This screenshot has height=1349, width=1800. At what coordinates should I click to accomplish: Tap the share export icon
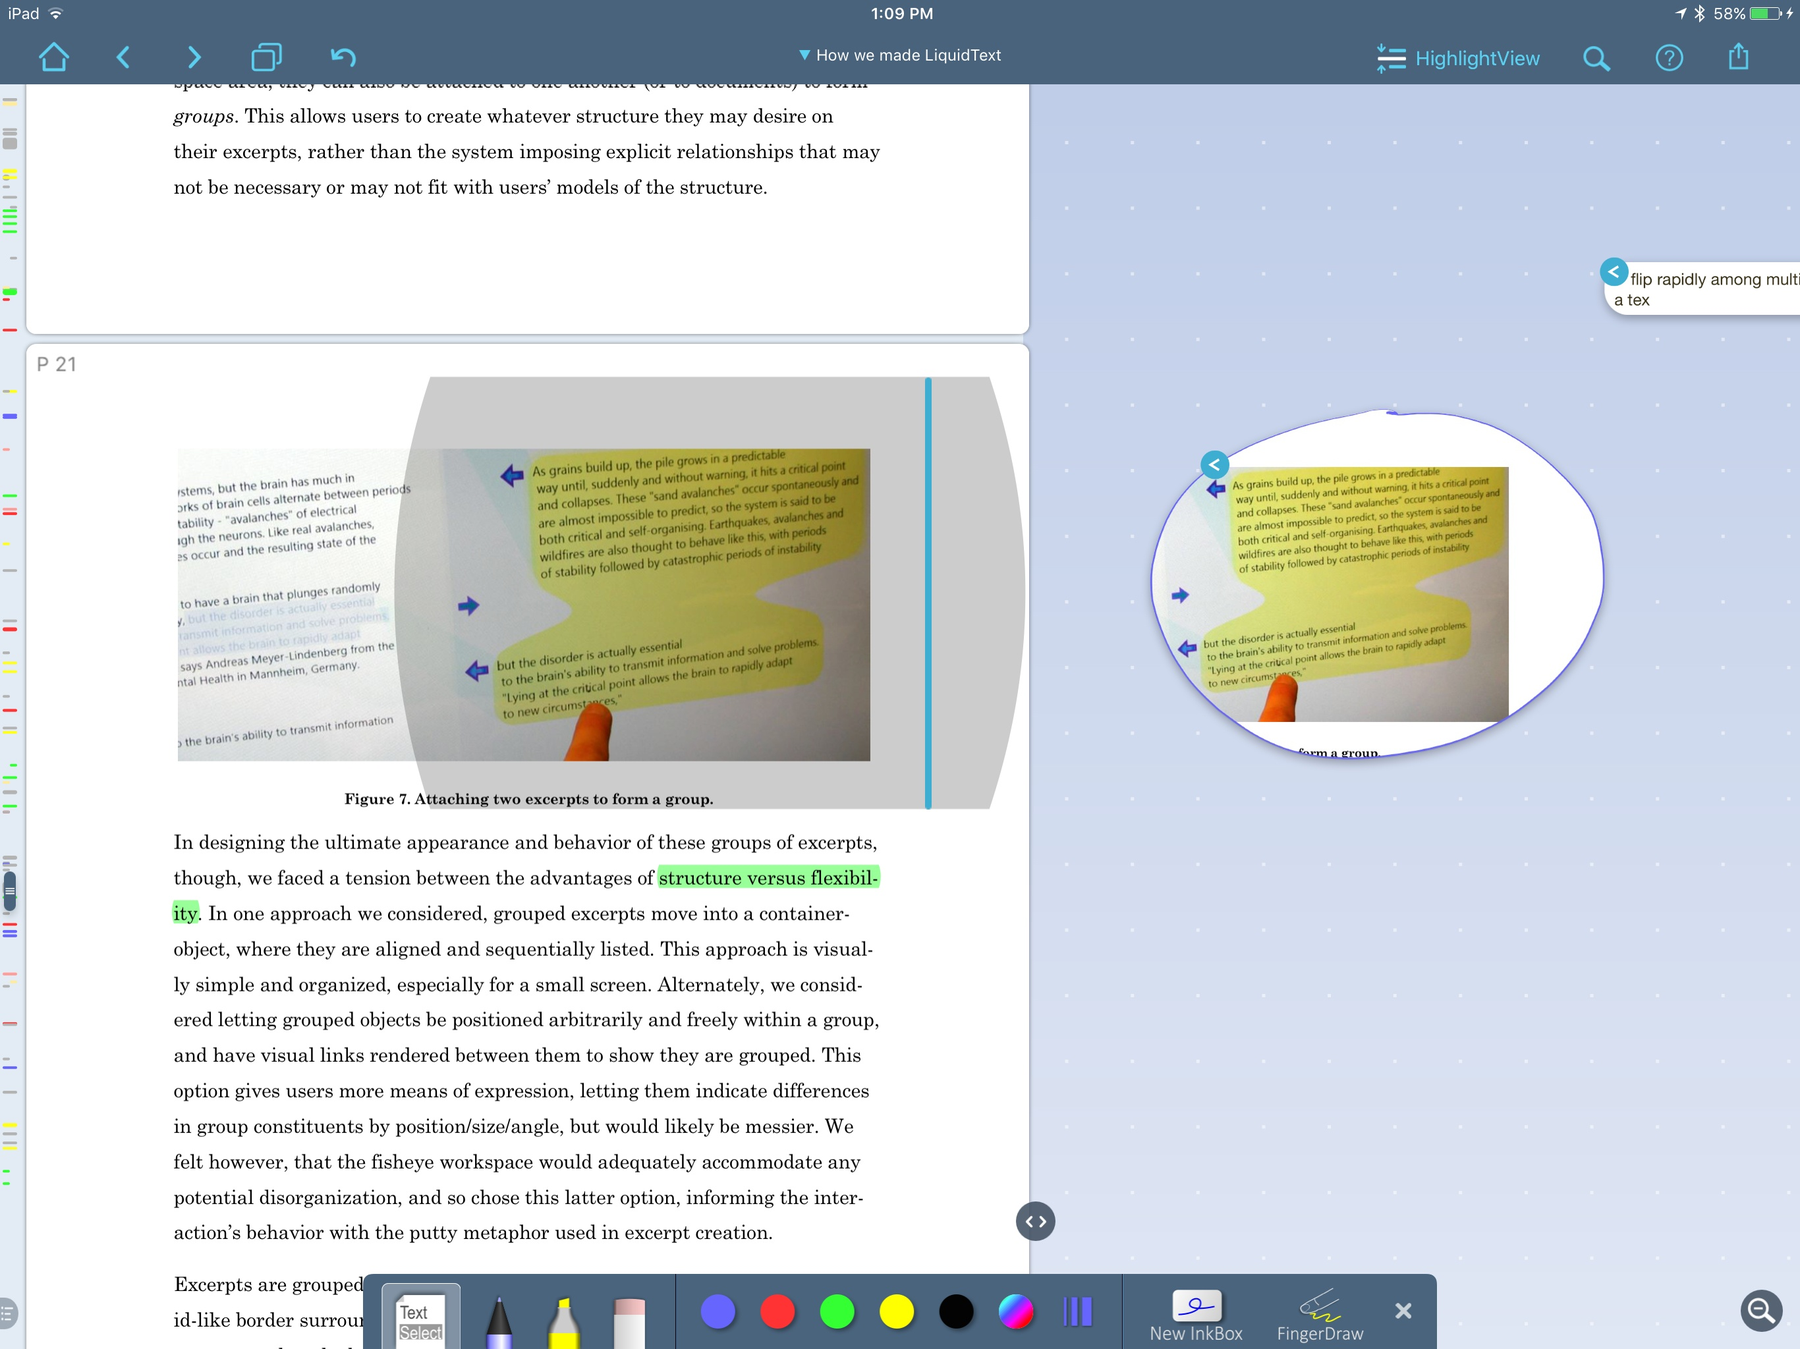pos(1739,56)
